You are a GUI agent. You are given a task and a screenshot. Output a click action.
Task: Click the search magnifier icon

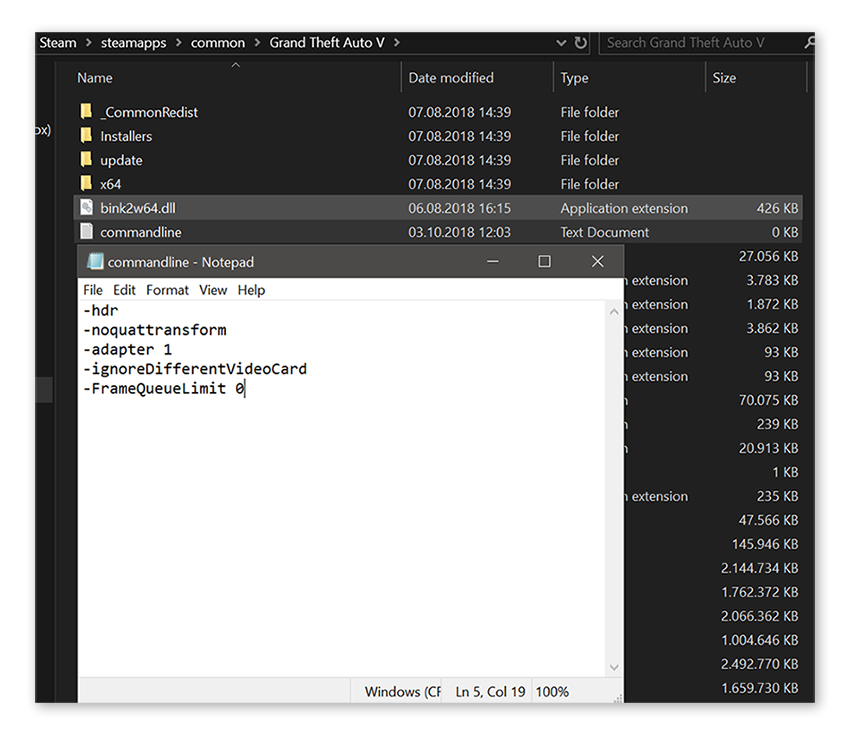coord(809,43)
